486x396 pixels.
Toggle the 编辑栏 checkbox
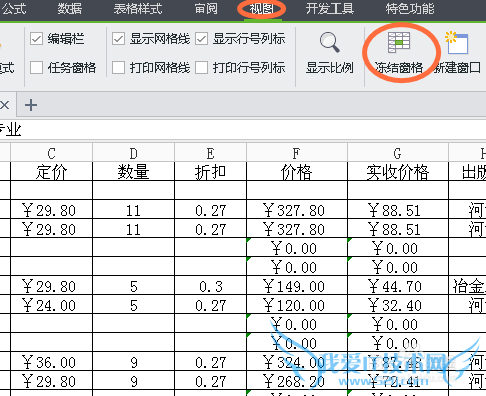pyautogui.click(x=36, y=39)
